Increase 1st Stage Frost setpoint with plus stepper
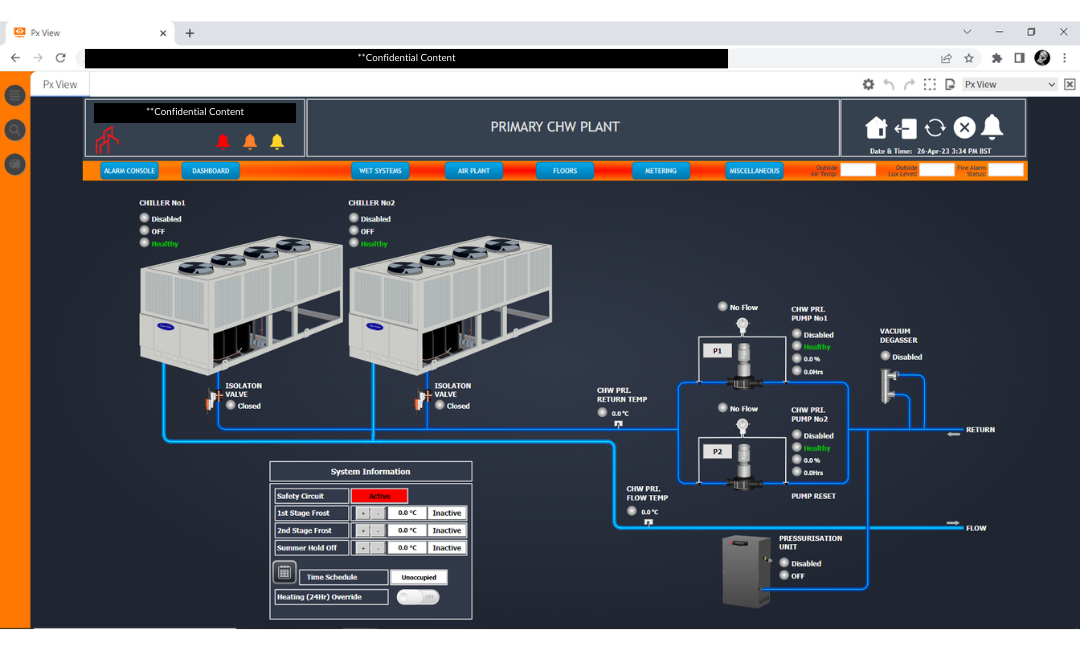Viewport: 1080px width, 650px height. pyautogui.click(x=363, y=513)
